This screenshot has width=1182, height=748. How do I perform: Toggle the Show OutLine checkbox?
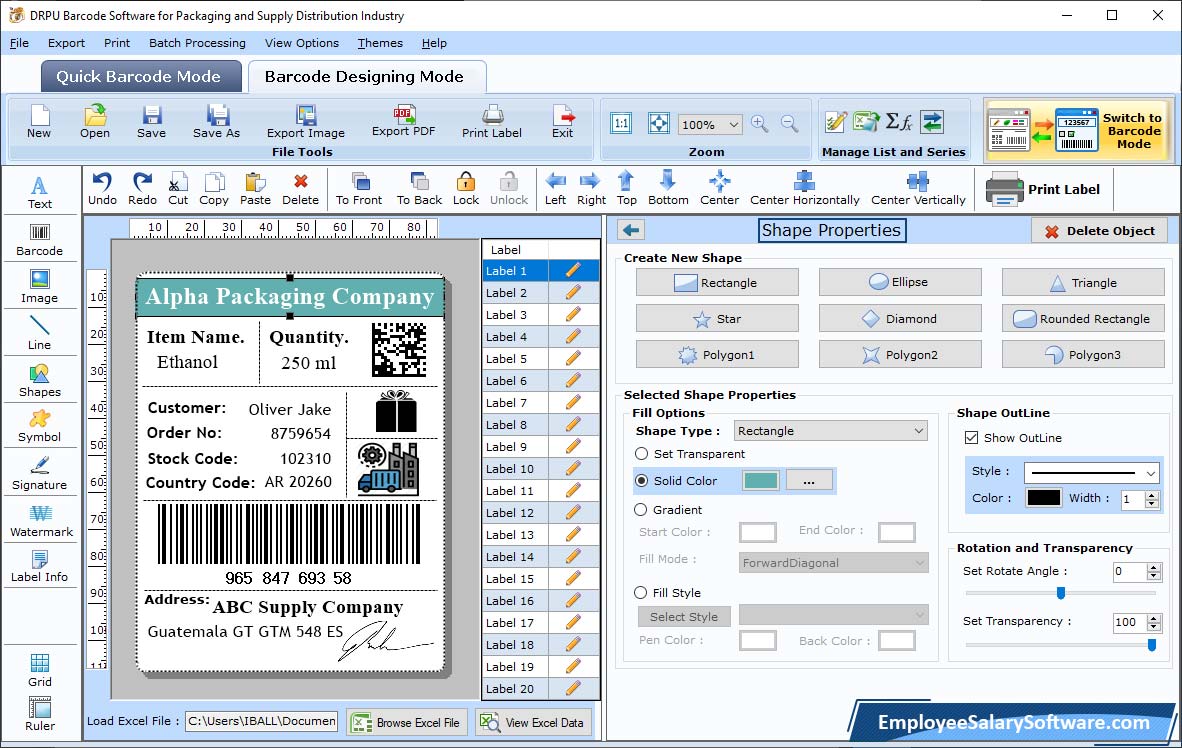(972, 437)
